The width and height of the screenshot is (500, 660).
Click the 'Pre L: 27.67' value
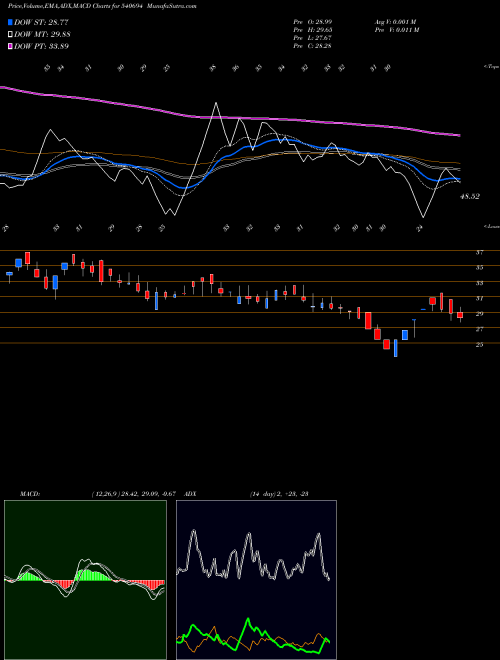coord(312,38)
